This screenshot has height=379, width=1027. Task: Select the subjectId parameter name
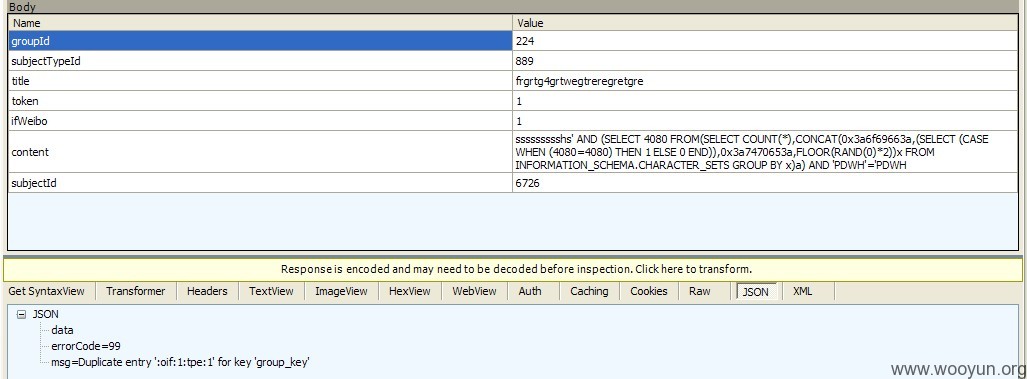tap(260, 183)
